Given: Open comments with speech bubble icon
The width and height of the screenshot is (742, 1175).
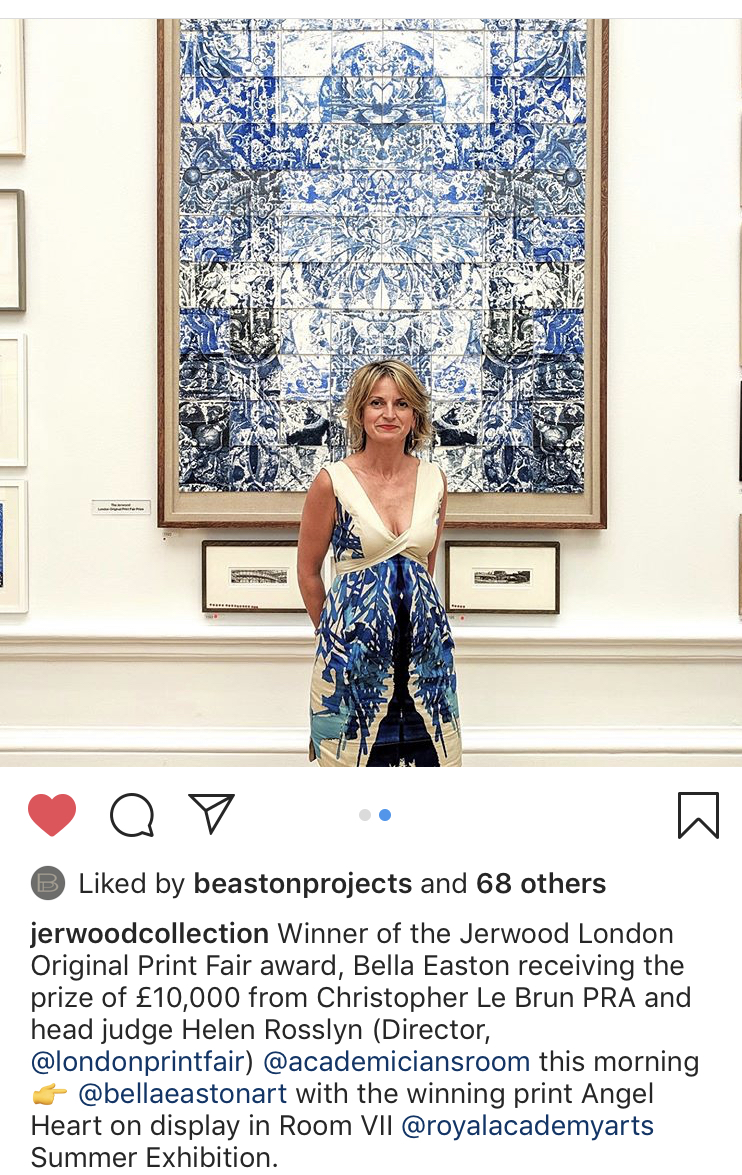Looking at the screenshot, I should (x=132, y=815).
